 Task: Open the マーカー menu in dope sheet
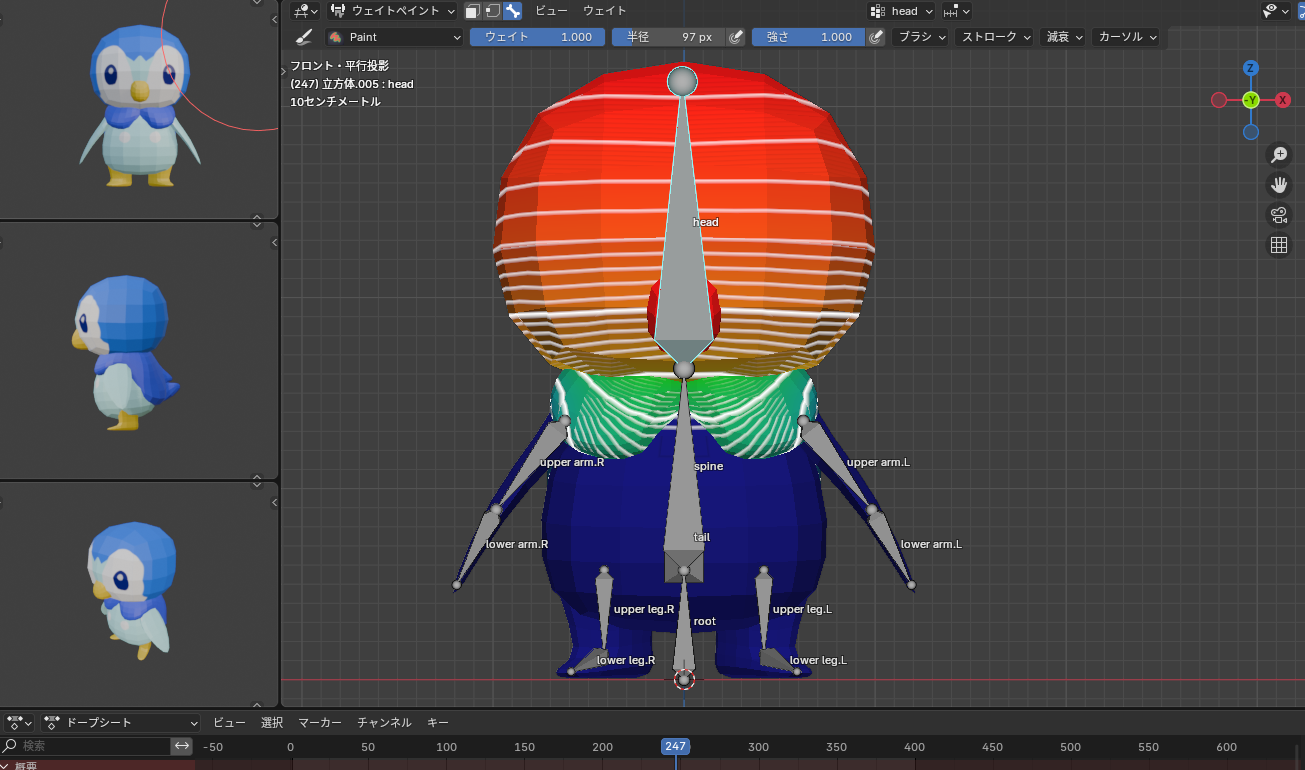320,722
